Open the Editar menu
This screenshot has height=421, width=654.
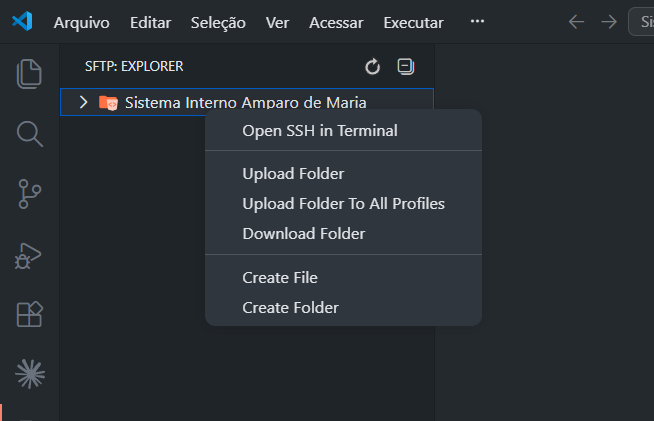click(151, 23)
